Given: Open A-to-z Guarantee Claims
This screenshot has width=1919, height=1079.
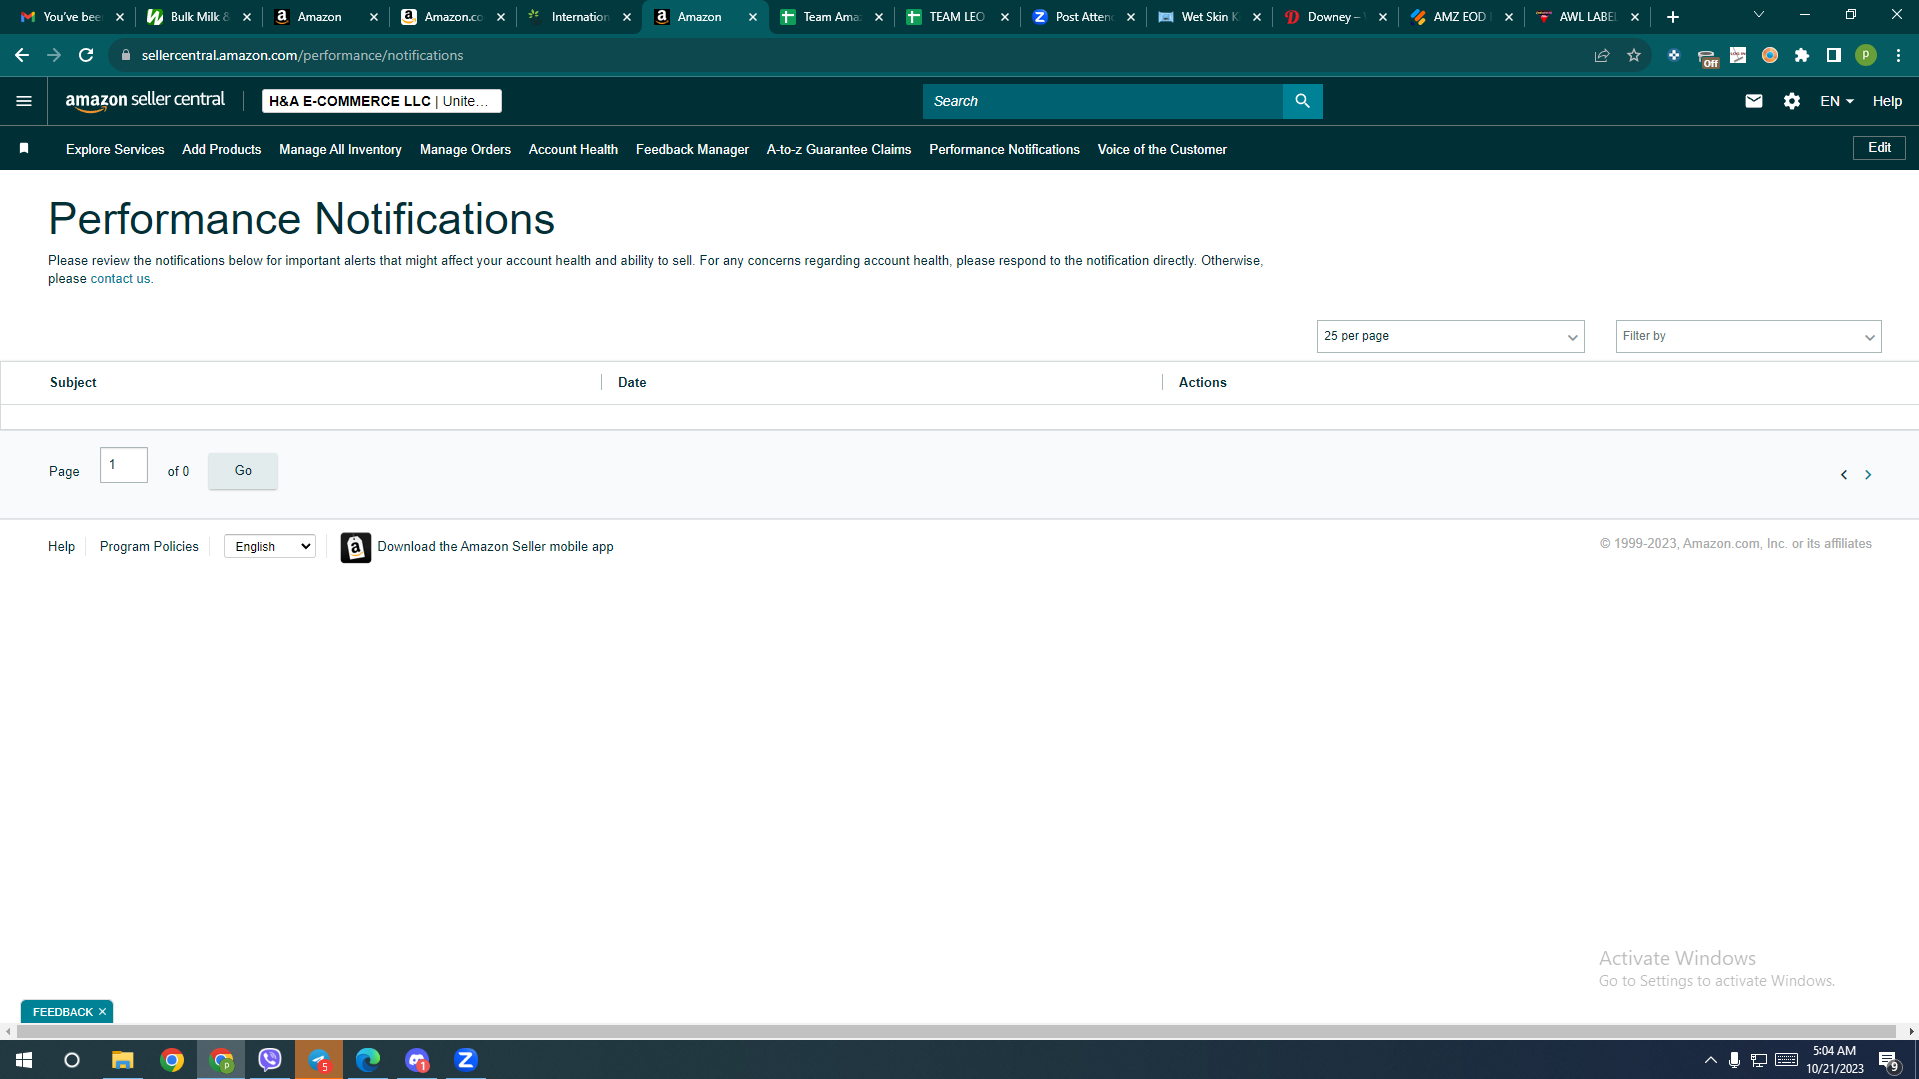Looking at the screenshot, I should pos(839,149).
